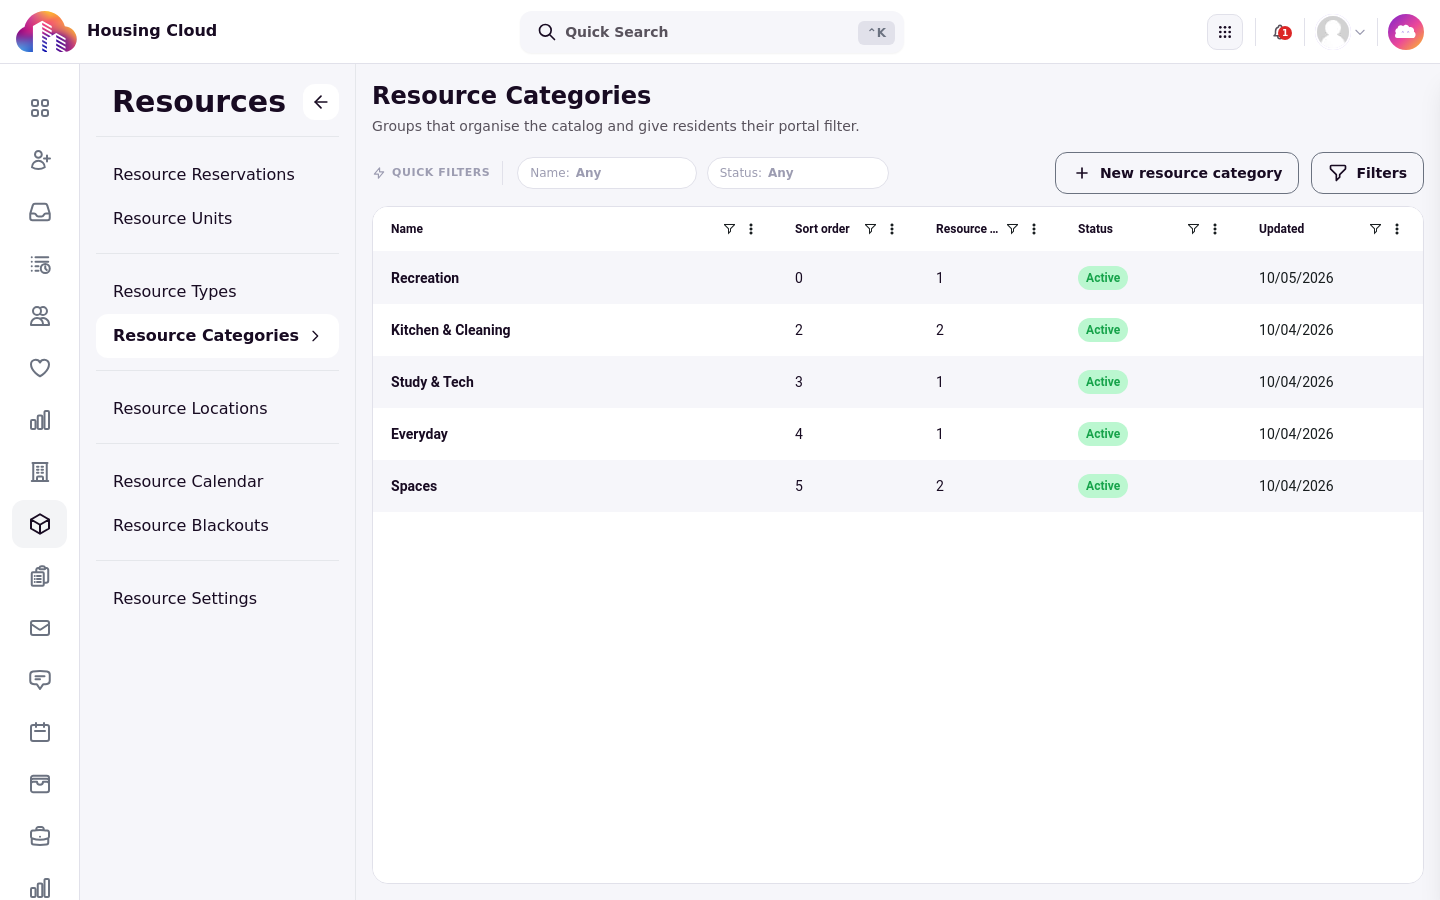1440x900 pixels.
Task: Open the Study & Tech row
Action: 898,382
